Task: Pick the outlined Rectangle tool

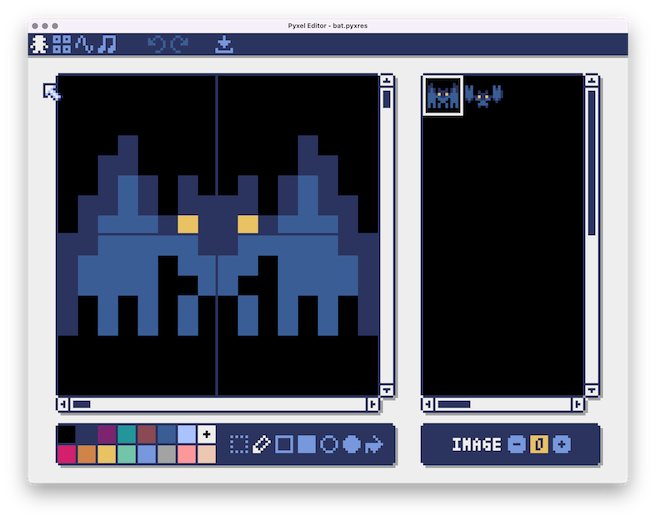Action: [284, 444]
